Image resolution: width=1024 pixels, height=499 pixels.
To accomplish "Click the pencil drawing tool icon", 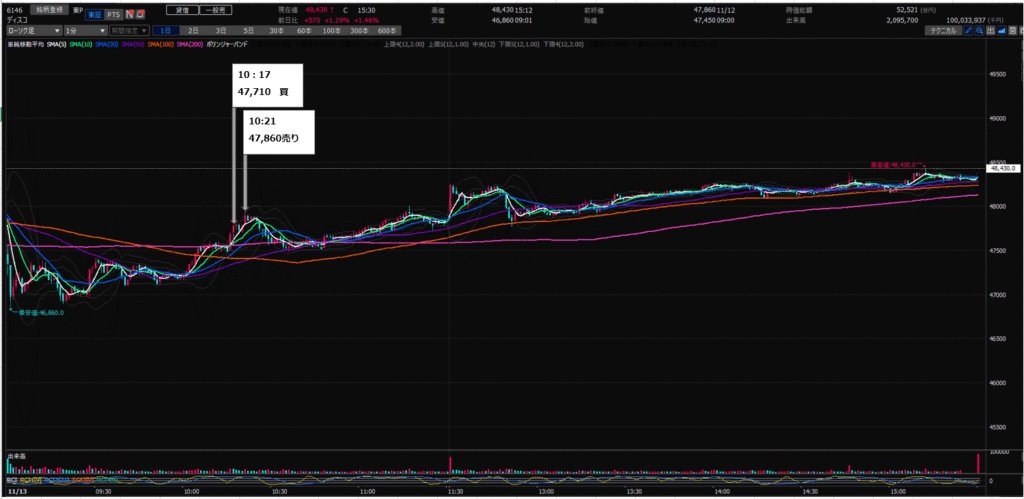I will click(x=968, y=31).
